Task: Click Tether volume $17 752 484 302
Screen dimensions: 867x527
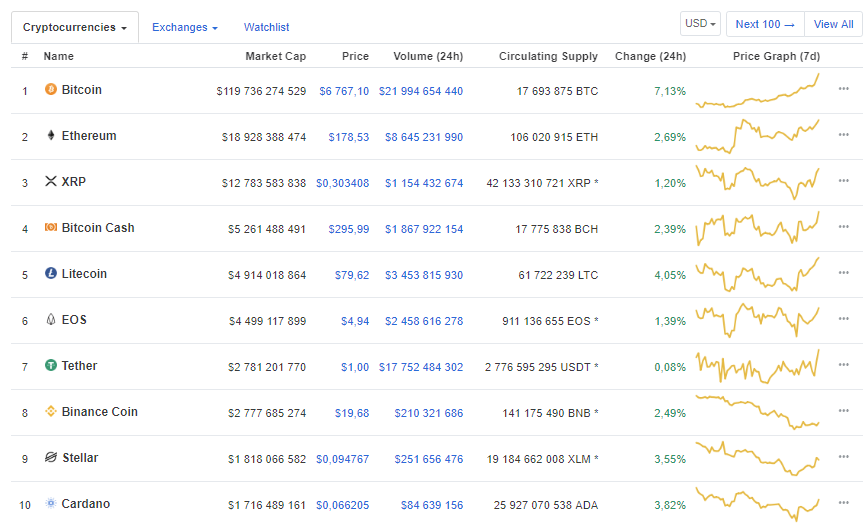Action: 421,367
